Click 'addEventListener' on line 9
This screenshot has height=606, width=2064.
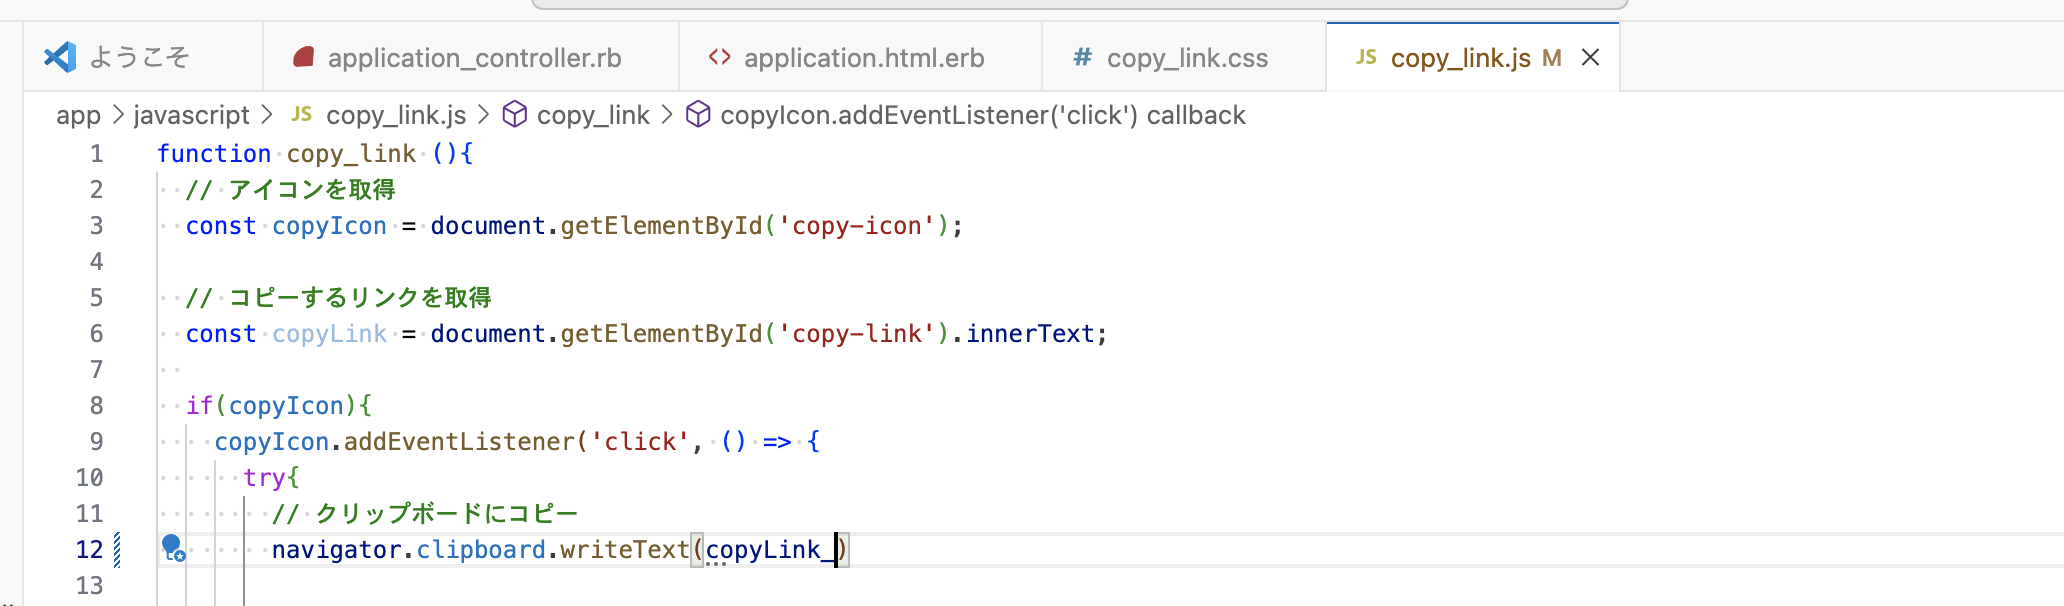[x=459, y=441]
